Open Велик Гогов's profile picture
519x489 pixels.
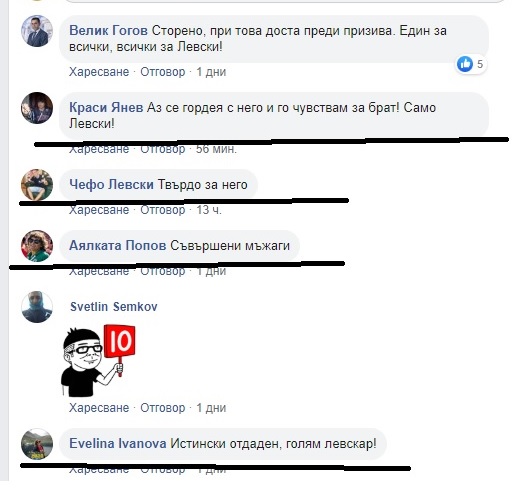point(37,31)
